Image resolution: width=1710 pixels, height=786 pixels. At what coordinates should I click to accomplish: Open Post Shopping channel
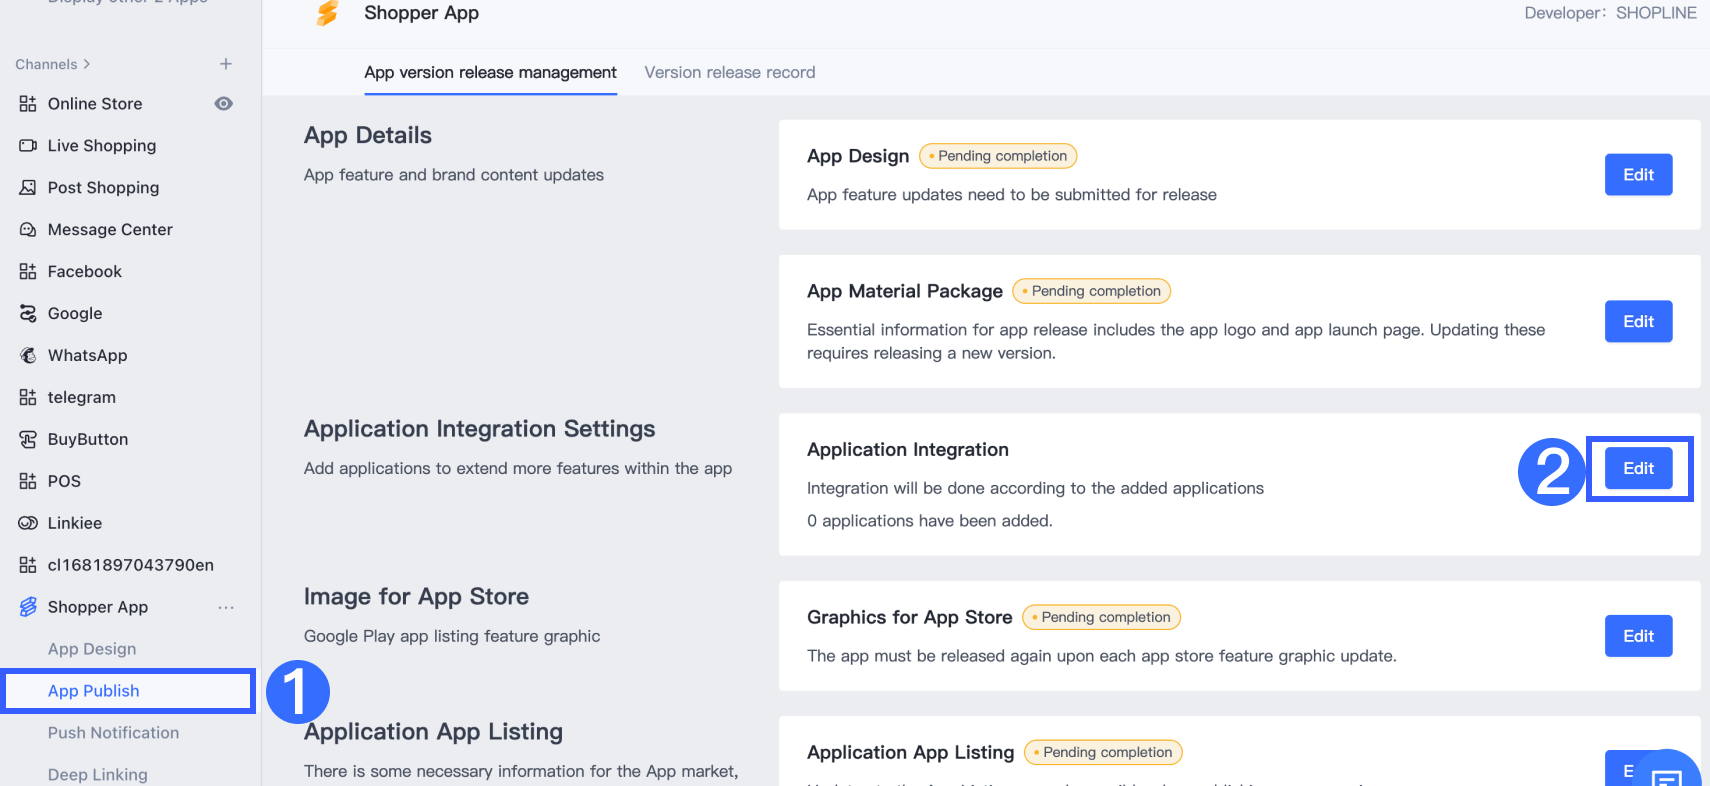[103, 188]
